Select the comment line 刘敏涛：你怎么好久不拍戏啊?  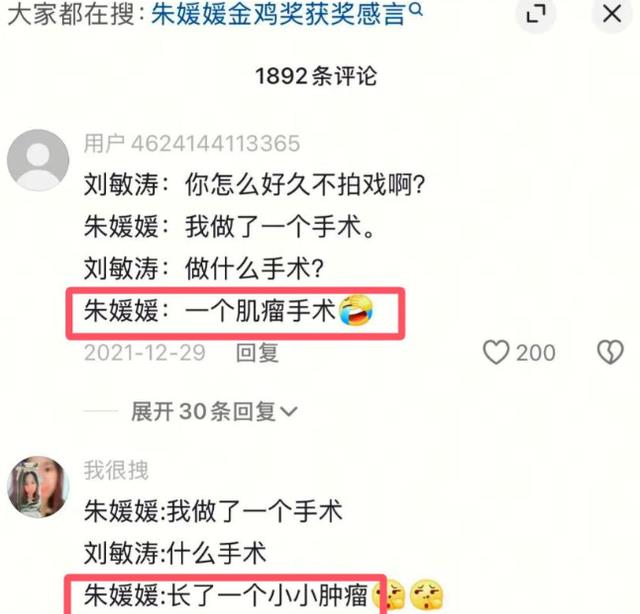click(x=255, y=185)
